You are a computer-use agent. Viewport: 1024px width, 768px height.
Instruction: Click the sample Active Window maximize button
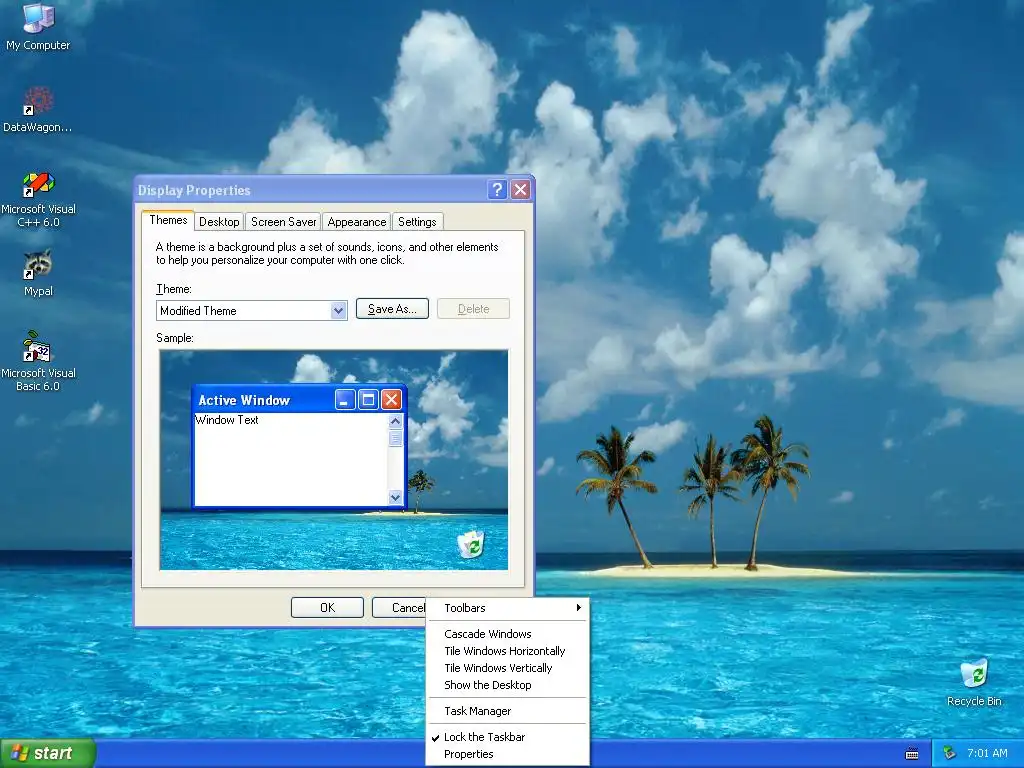pyautogui.click(x=368, y=400)
